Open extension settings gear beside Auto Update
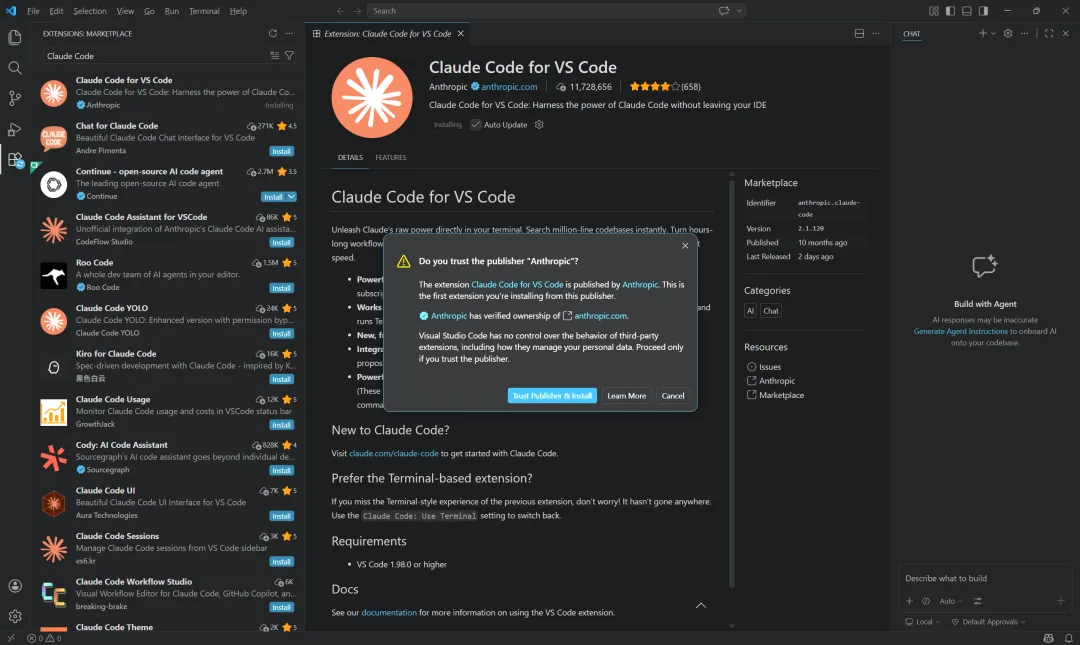 pos(539,125)
